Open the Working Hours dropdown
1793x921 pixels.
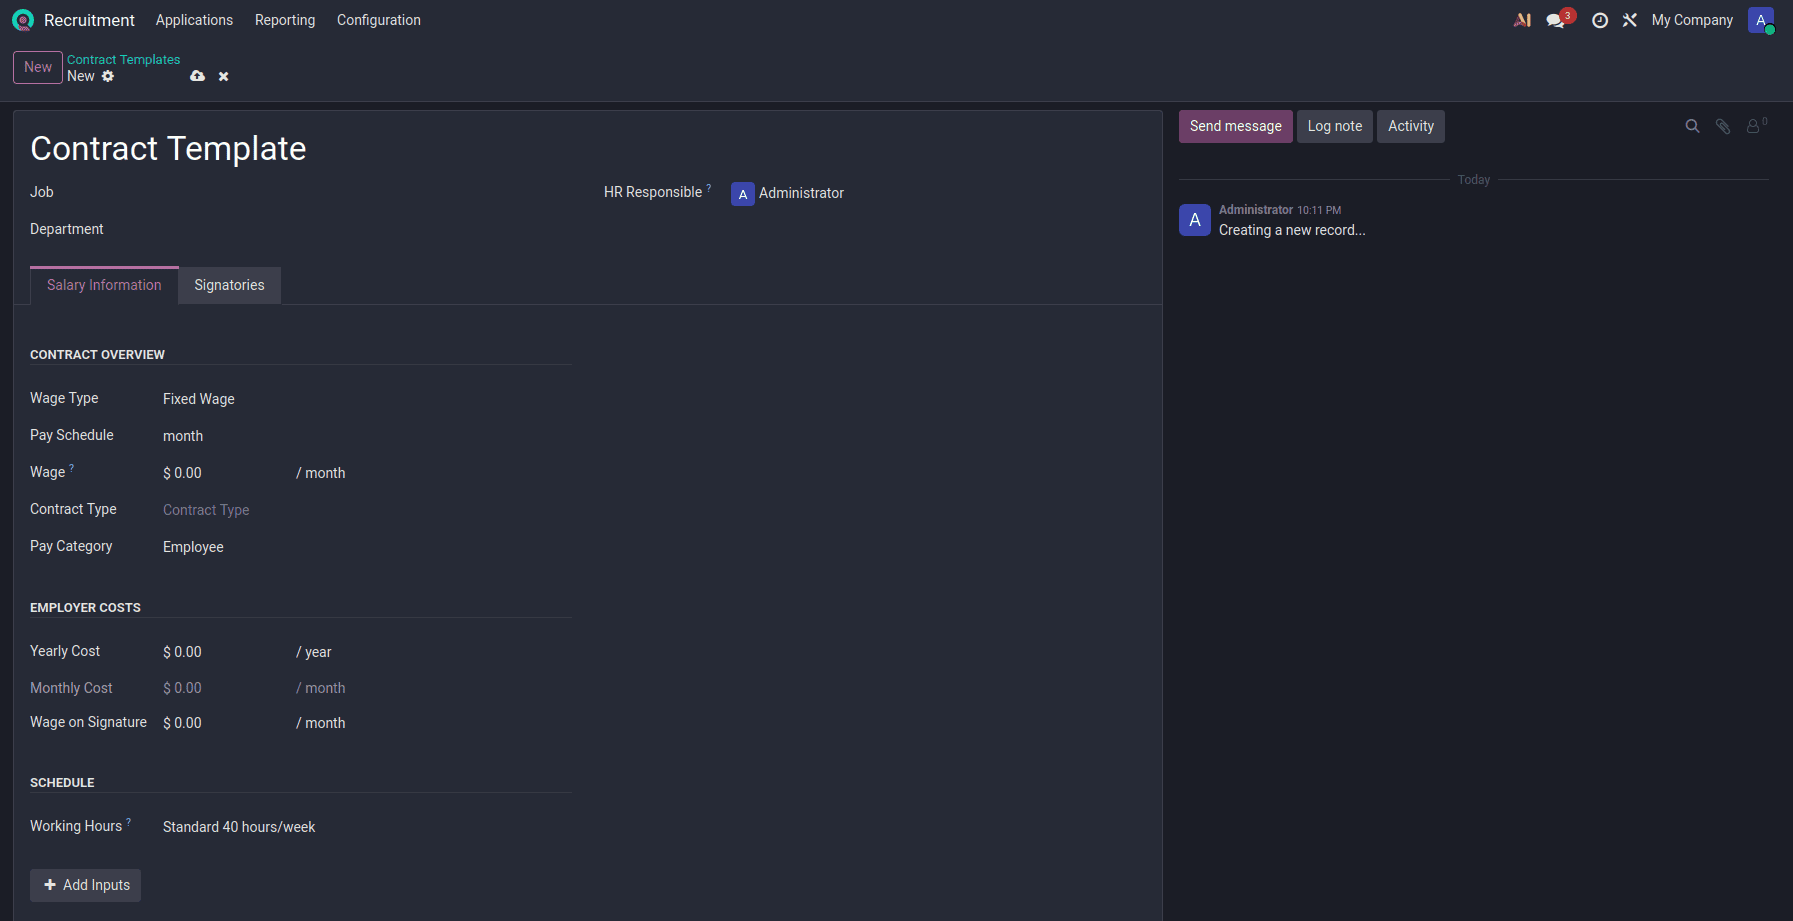tap(366, 827)
